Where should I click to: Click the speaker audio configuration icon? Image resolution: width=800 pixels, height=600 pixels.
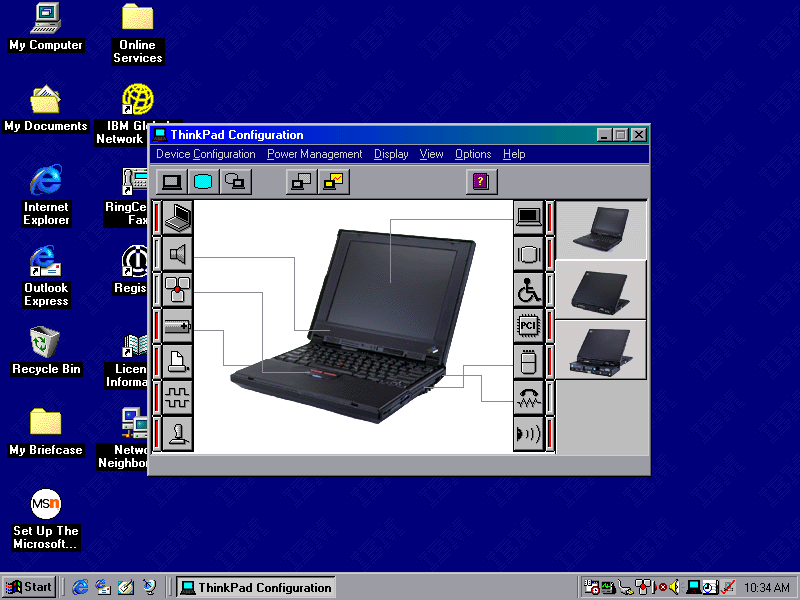[x=177, y=254]
